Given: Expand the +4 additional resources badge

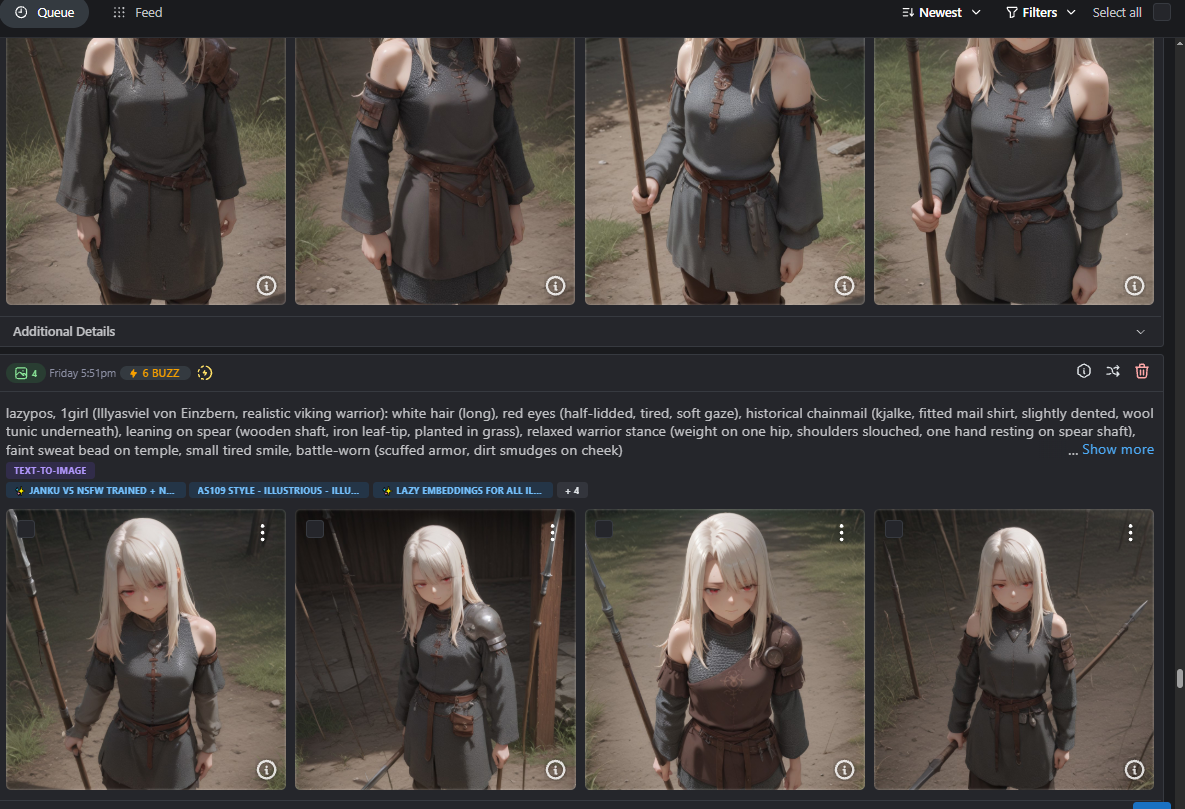Looking at the screenshot, I should (x=572, y=491).
